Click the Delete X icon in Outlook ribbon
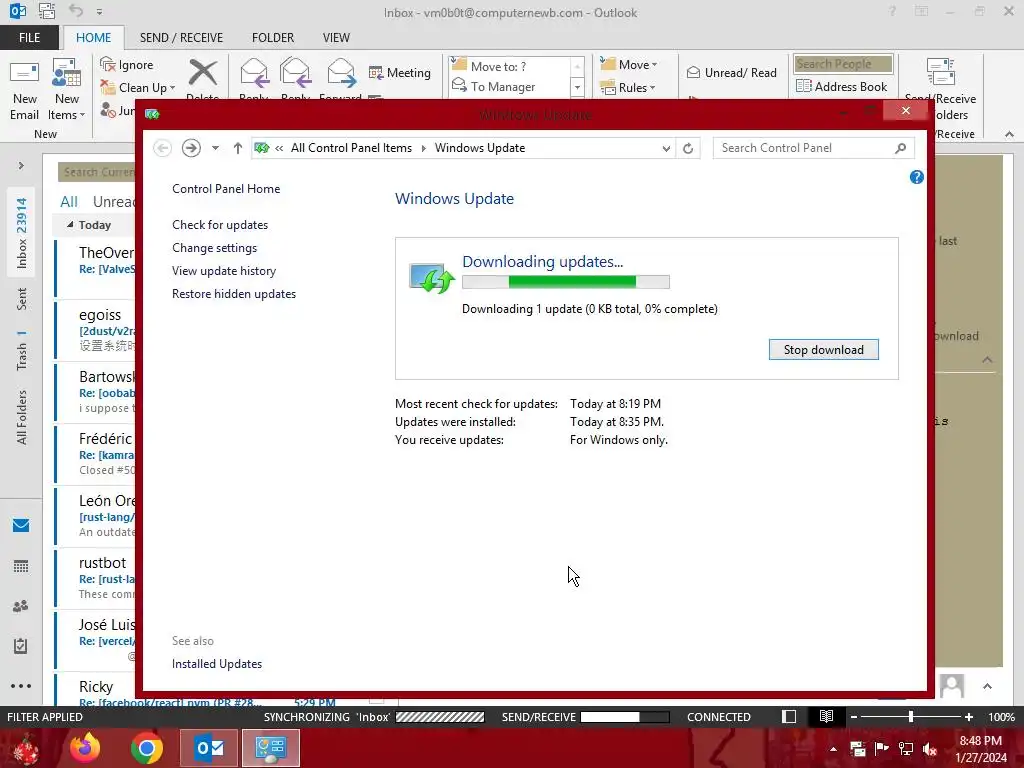Screen dimensions: 1024x768 pos(202,72)
